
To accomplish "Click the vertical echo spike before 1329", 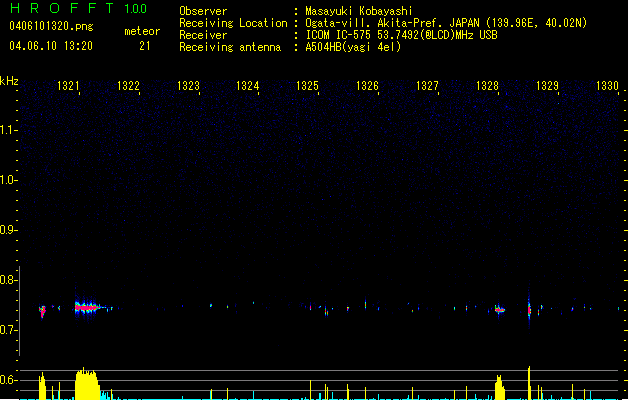I will (529, 309).
